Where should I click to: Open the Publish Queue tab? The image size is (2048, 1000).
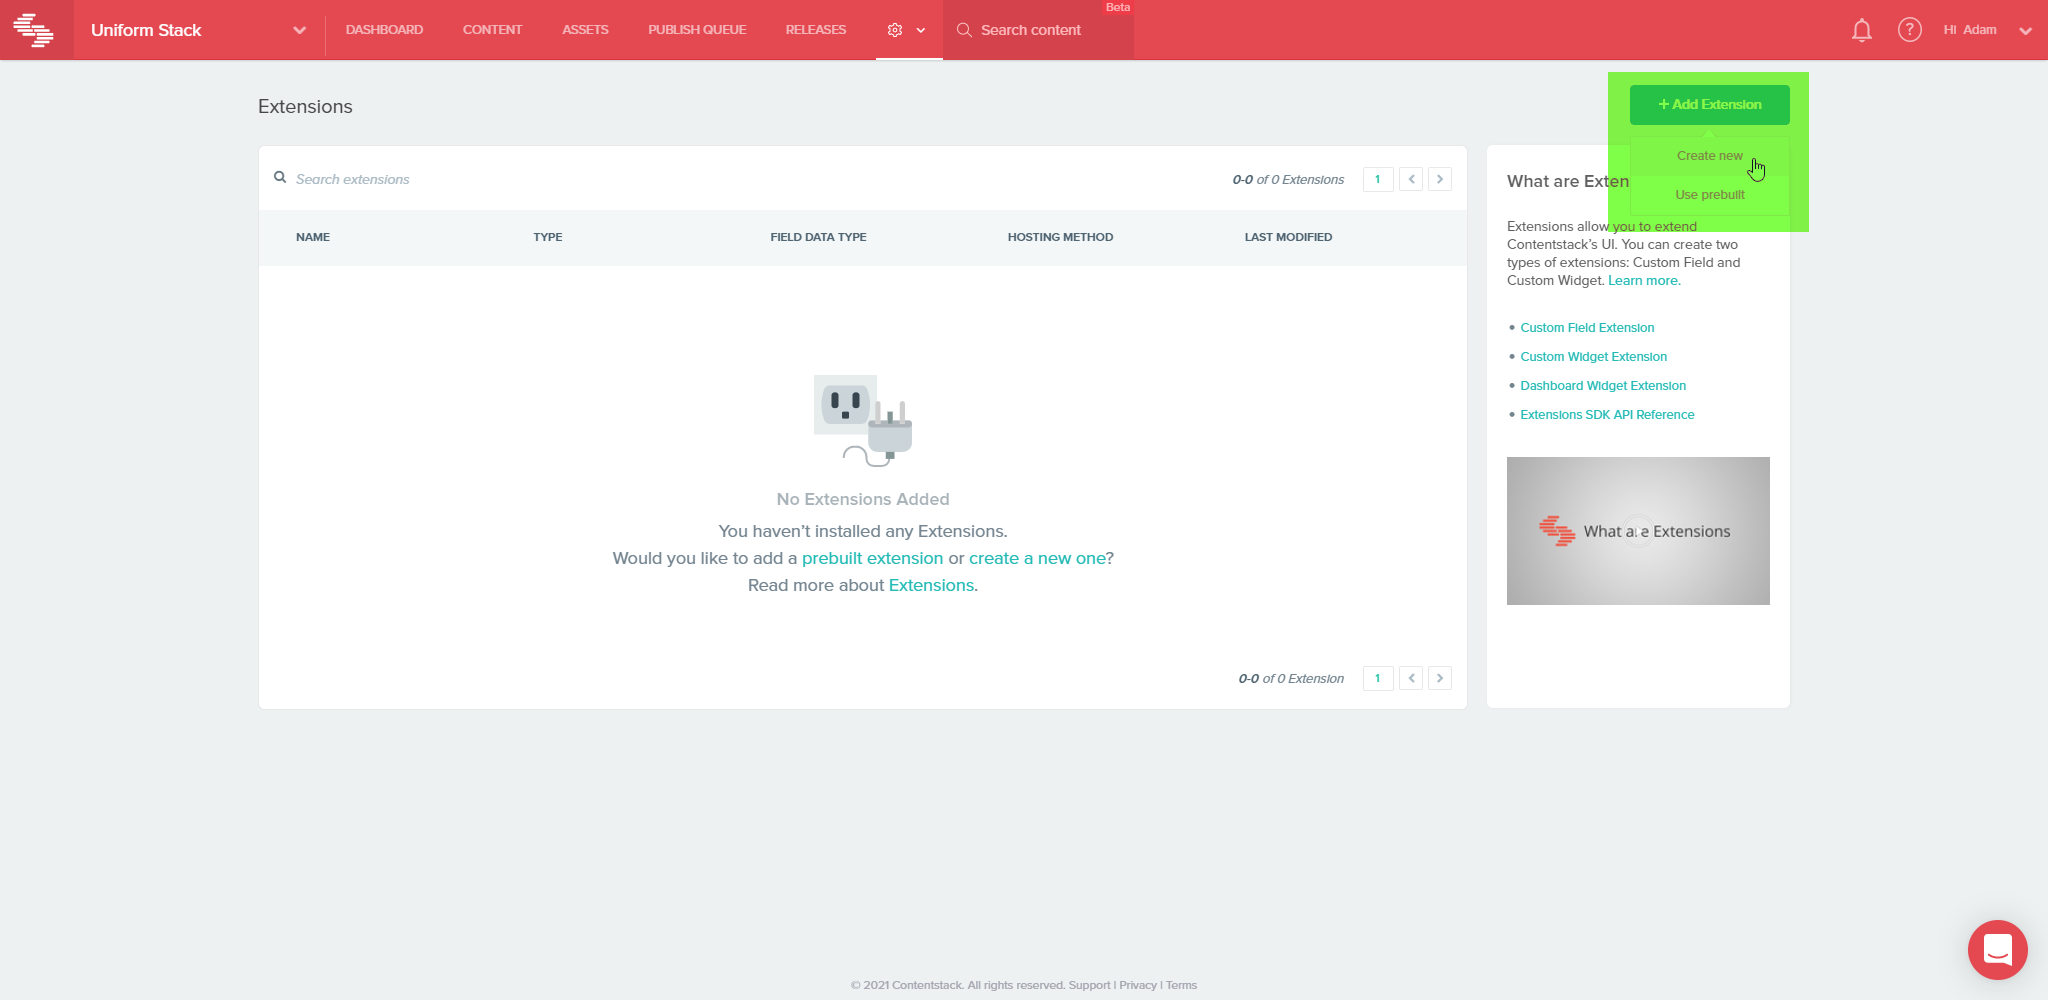tap(697, 30)
